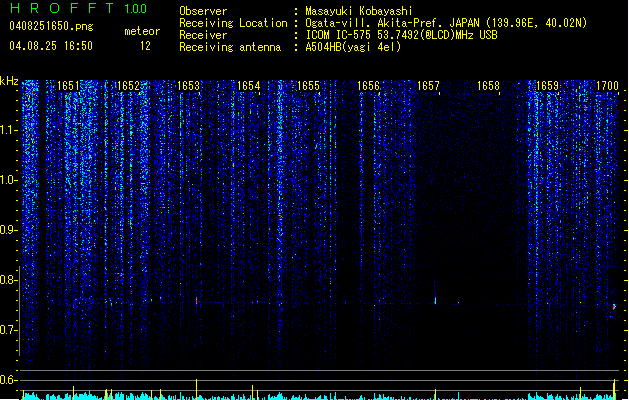Viewport: 629px width, 400px height.
Task: Click the 1700 time marker
Action: [x=607, y=86]
